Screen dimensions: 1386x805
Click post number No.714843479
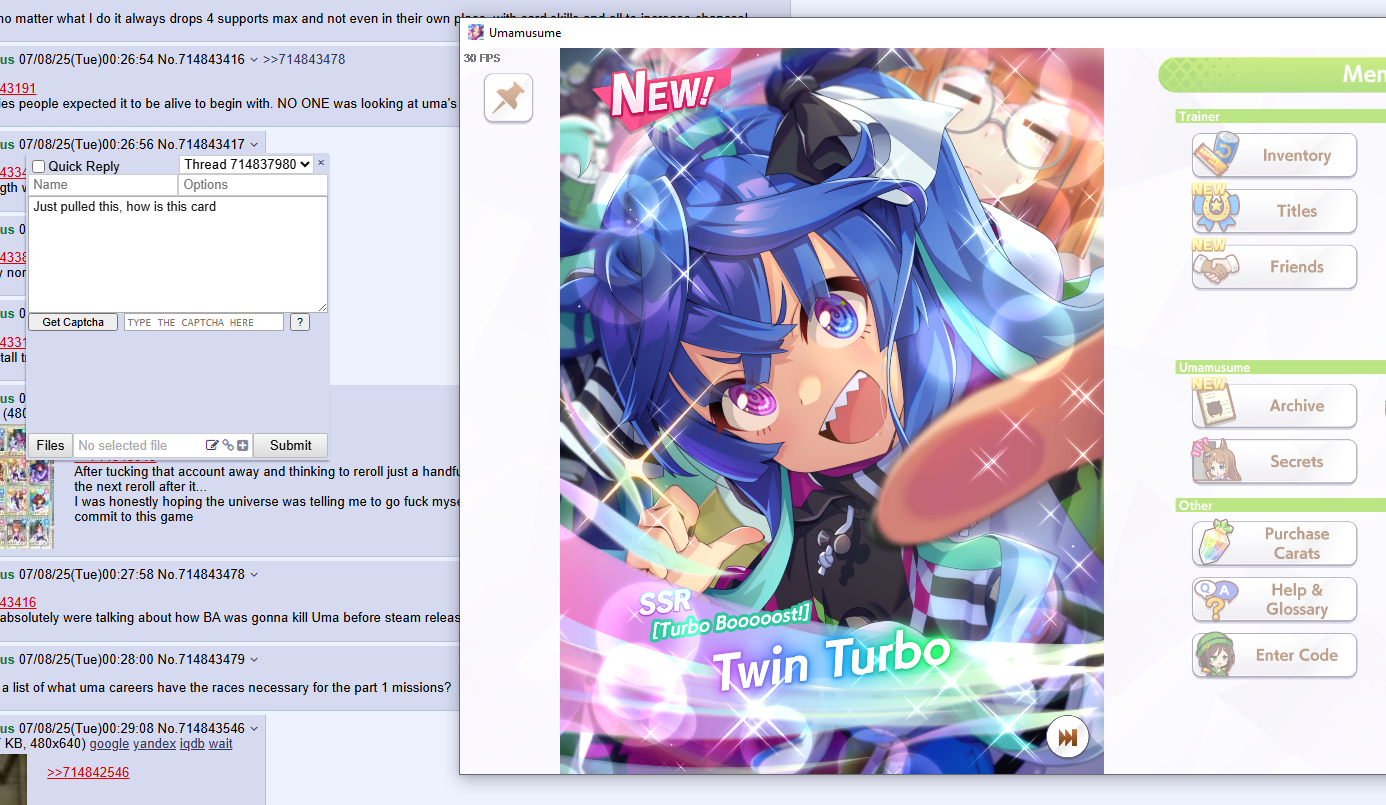tap(201, 659)
